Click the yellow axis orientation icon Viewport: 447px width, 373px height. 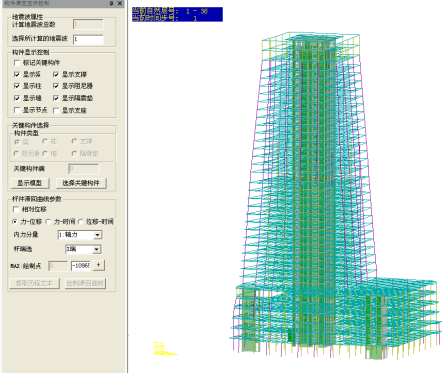coord(163,348)
